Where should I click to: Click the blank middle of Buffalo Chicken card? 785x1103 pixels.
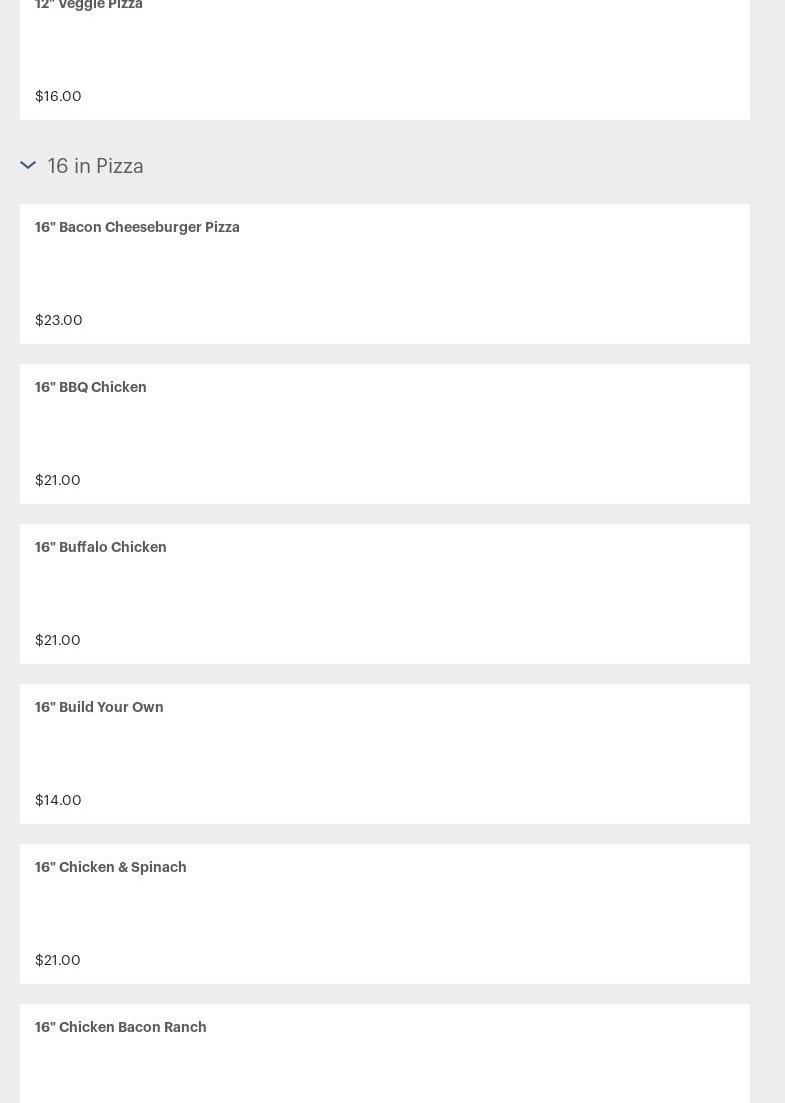click(x=385, y=594)
